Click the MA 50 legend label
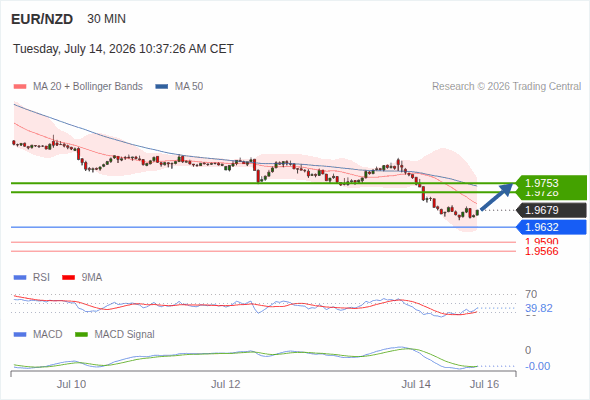This screenshot has height=400, width=590. [x=189, y=87]
